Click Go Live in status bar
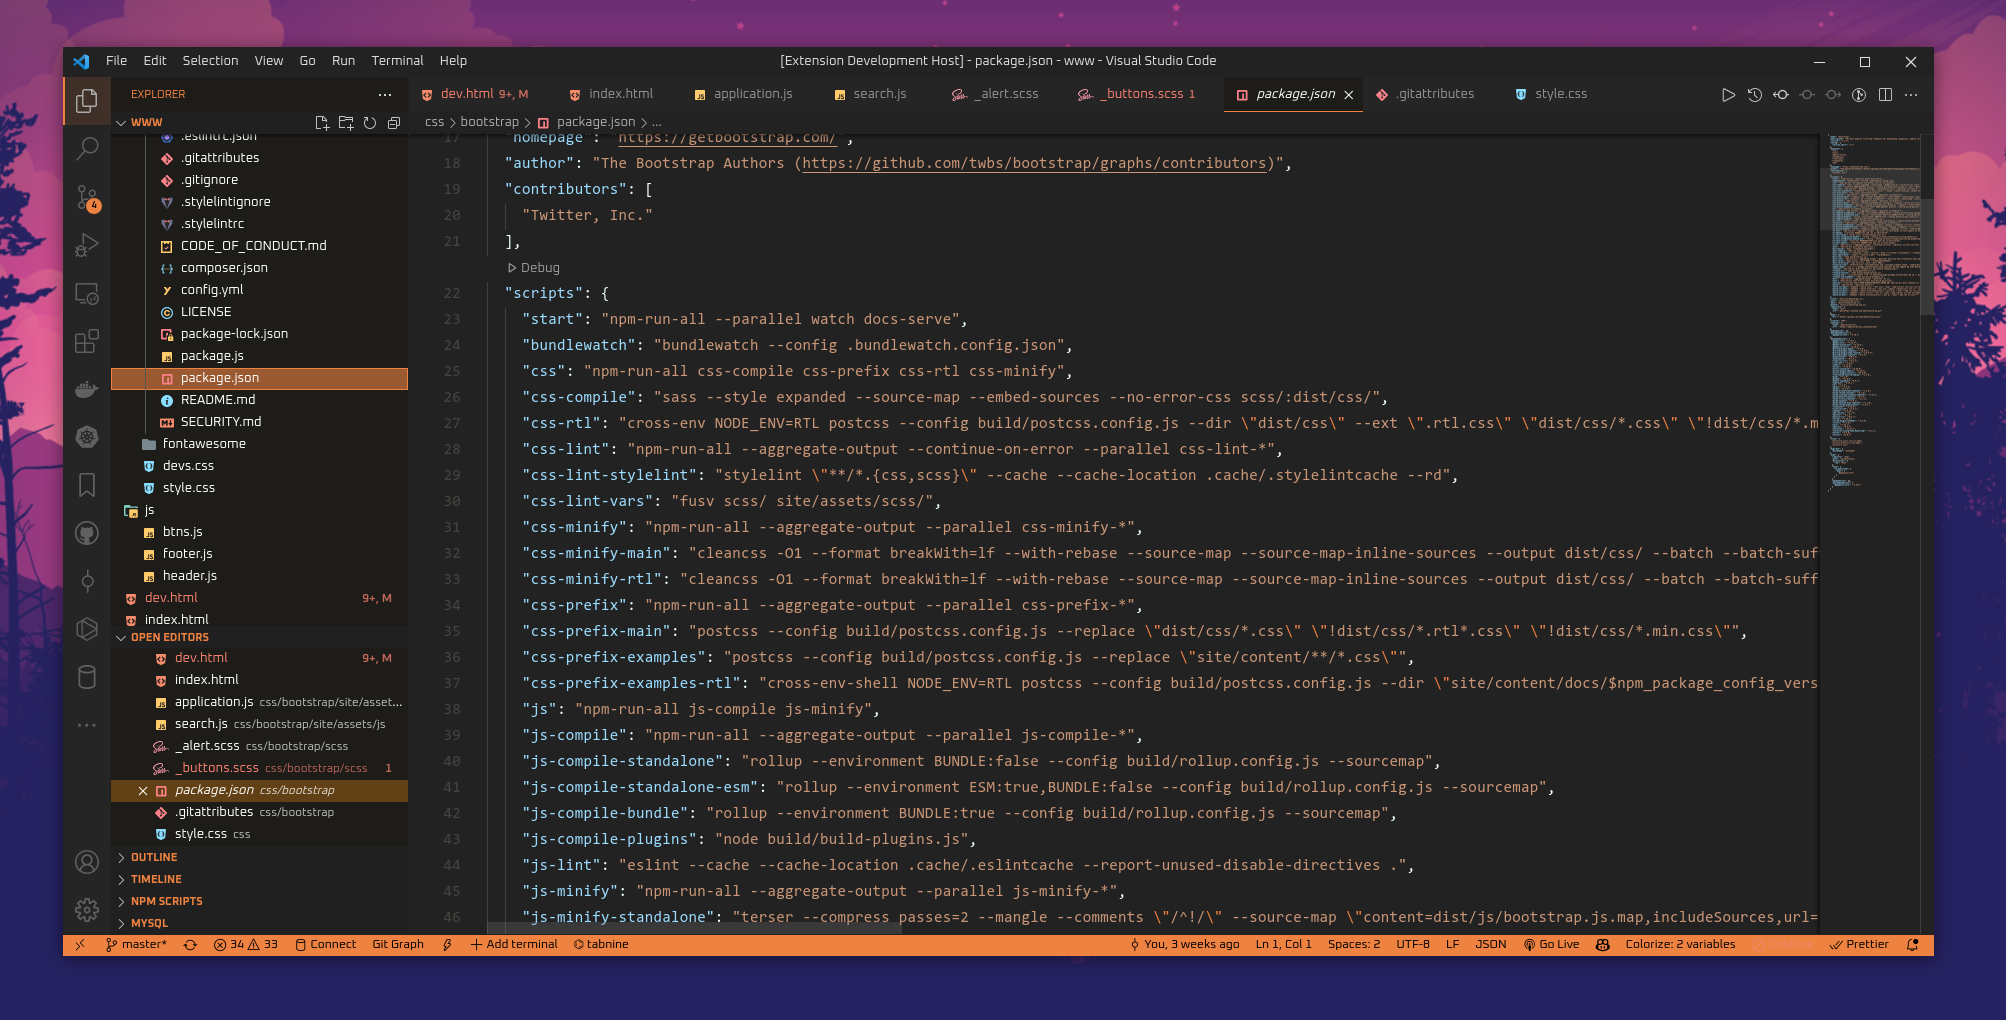This screenshot has width=2006, height=1020. 1551,944
